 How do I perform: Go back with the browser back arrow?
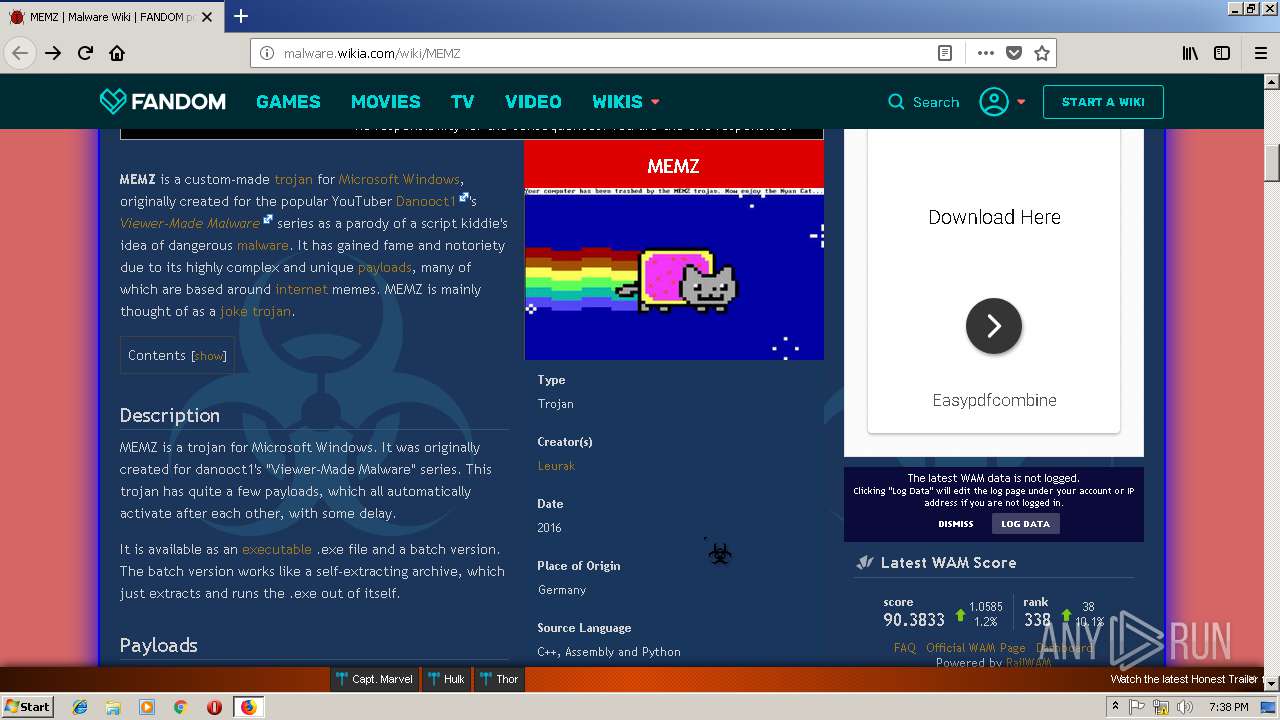click(x=20, y=53)
